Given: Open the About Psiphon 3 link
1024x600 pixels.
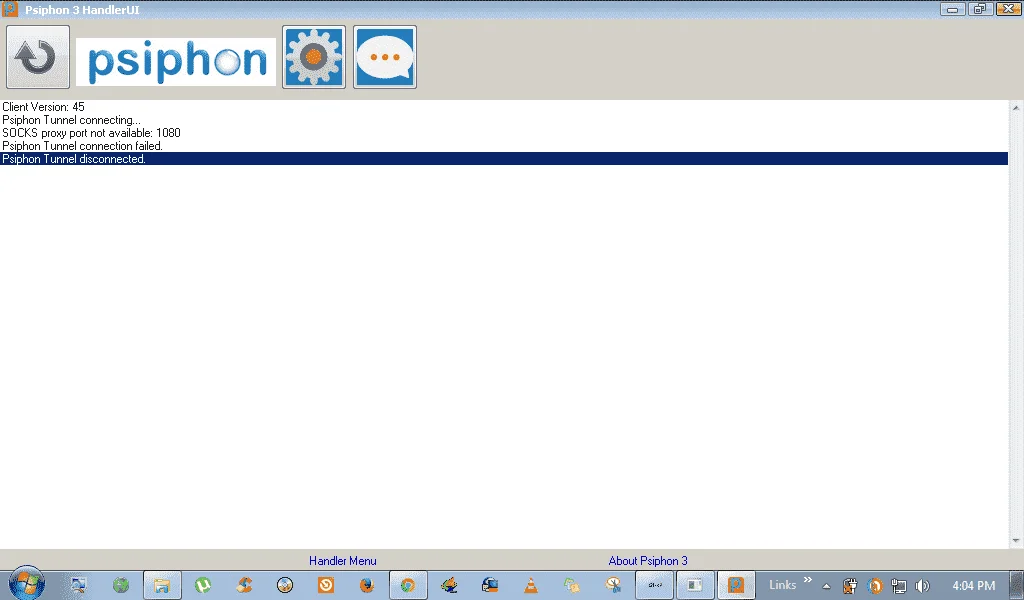Looking at the screenshot, I should (648, 561).
